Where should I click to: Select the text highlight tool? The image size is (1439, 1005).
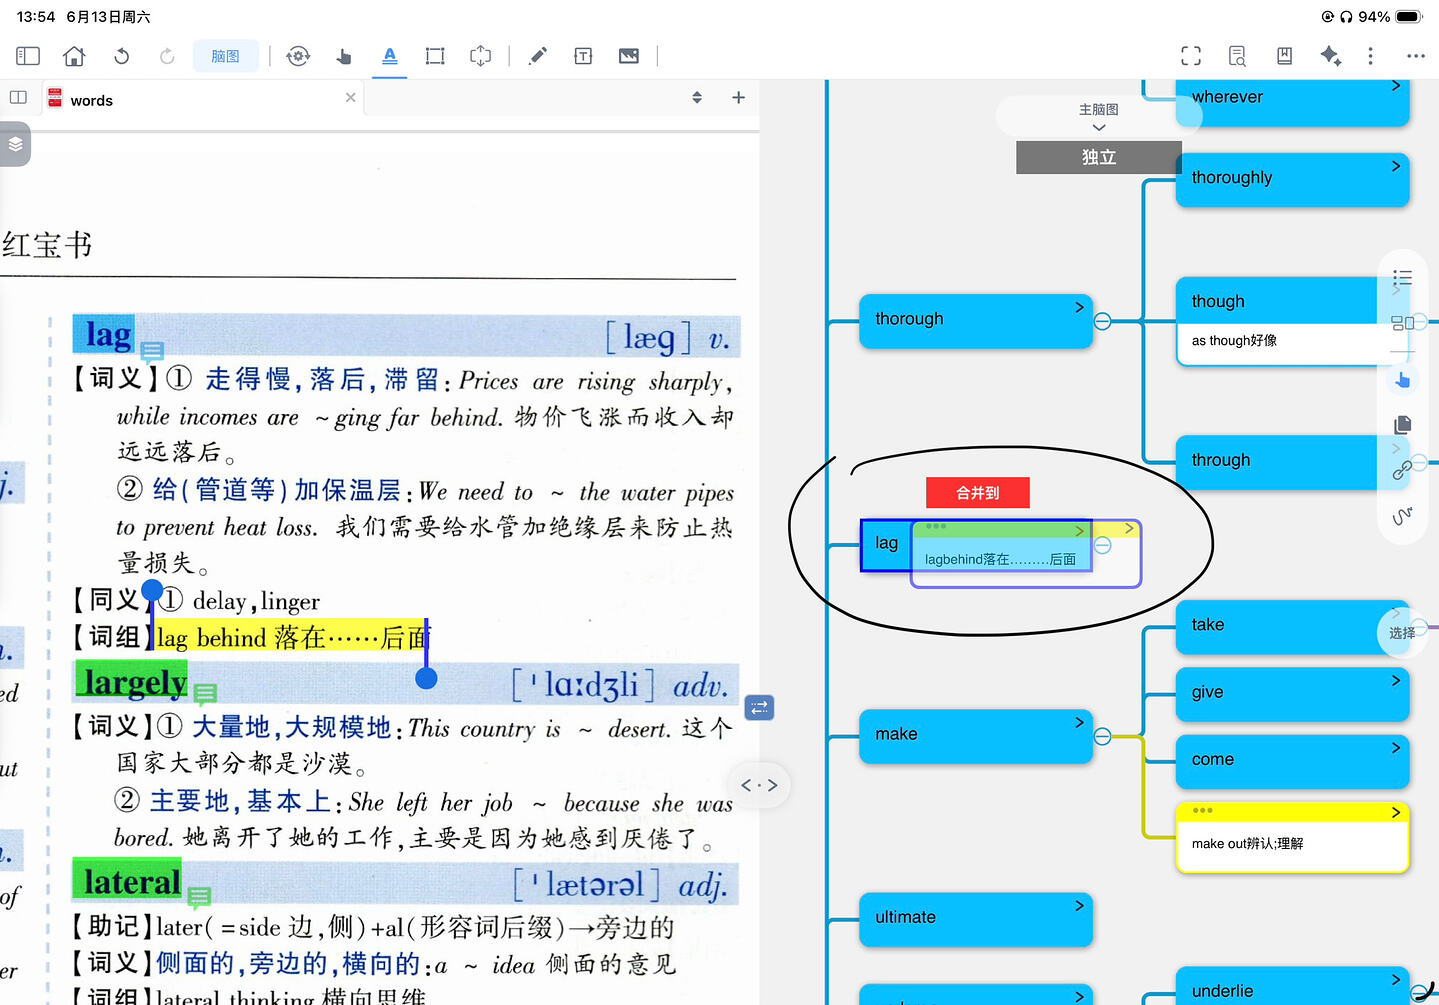[390, 56]
